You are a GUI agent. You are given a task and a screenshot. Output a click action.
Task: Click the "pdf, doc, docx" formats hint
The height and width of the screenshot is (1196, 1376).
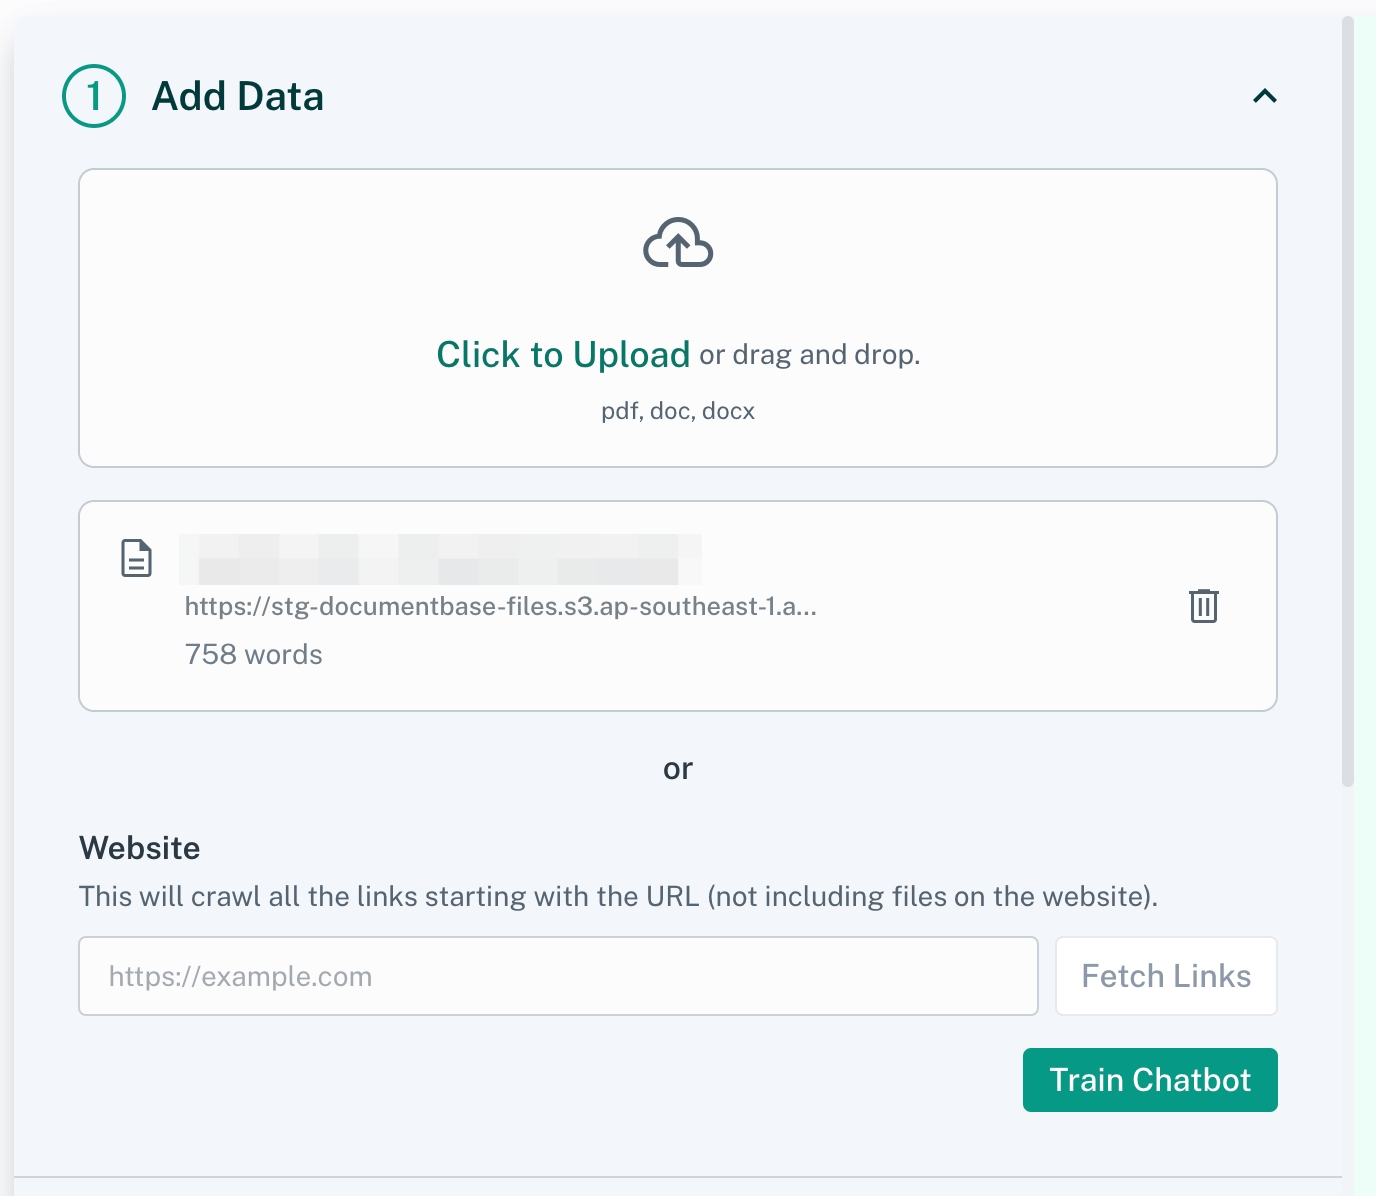tap(678, 411)
